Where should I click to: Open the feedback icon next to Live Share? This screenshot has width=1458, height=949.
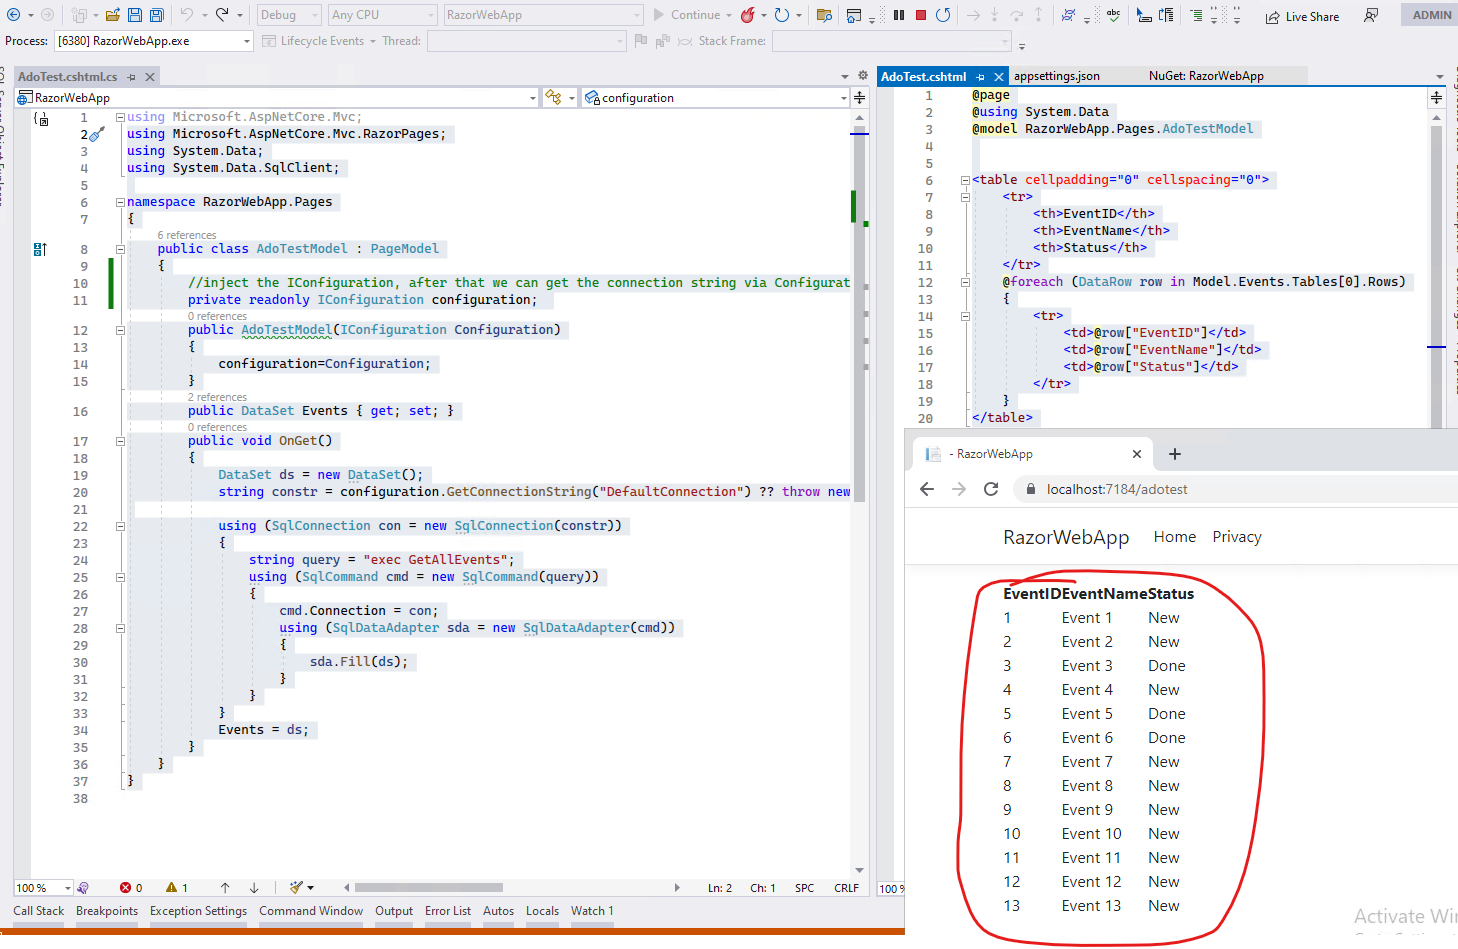click(1371, 16)
